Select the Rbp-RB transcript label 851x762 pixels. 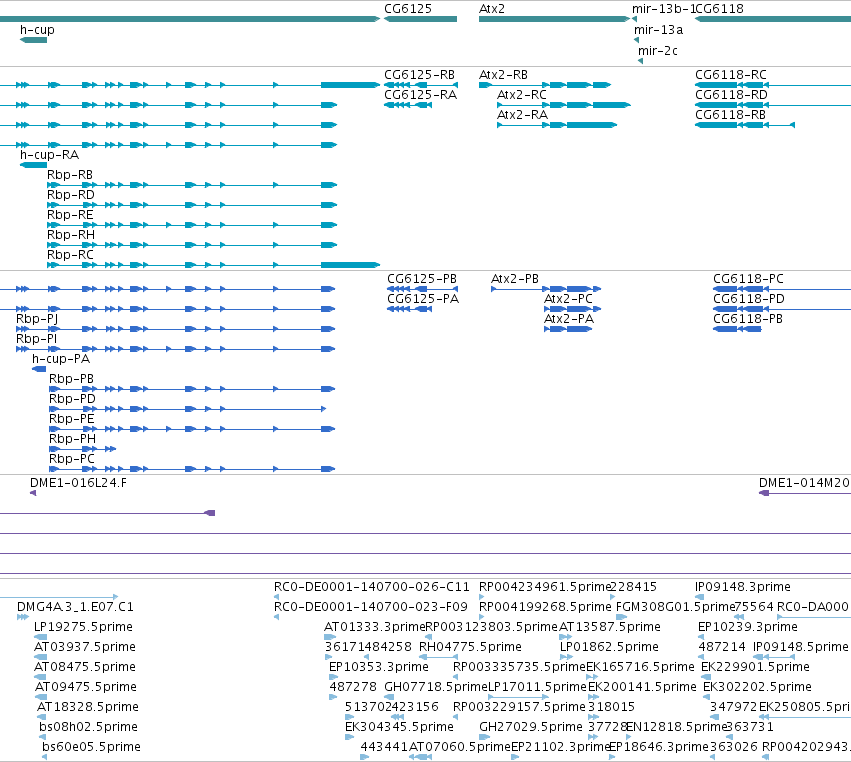(70, 175)
